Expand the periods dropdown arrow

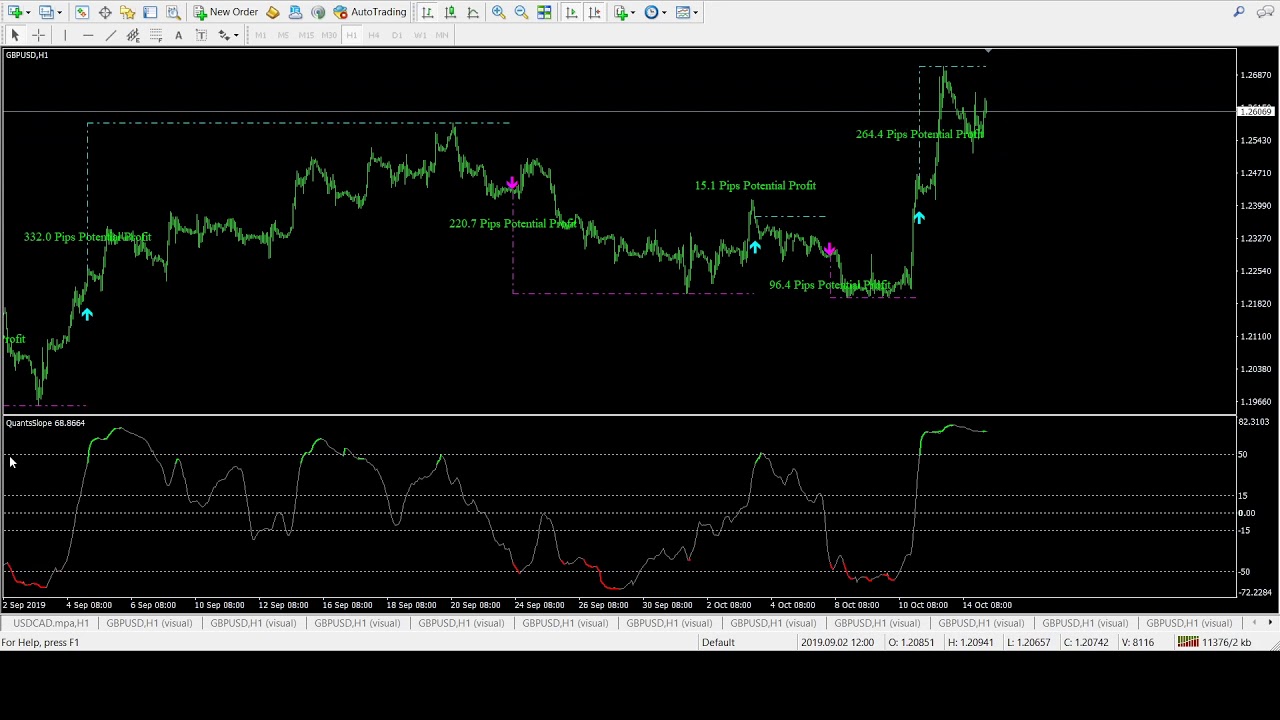(664, 12)
